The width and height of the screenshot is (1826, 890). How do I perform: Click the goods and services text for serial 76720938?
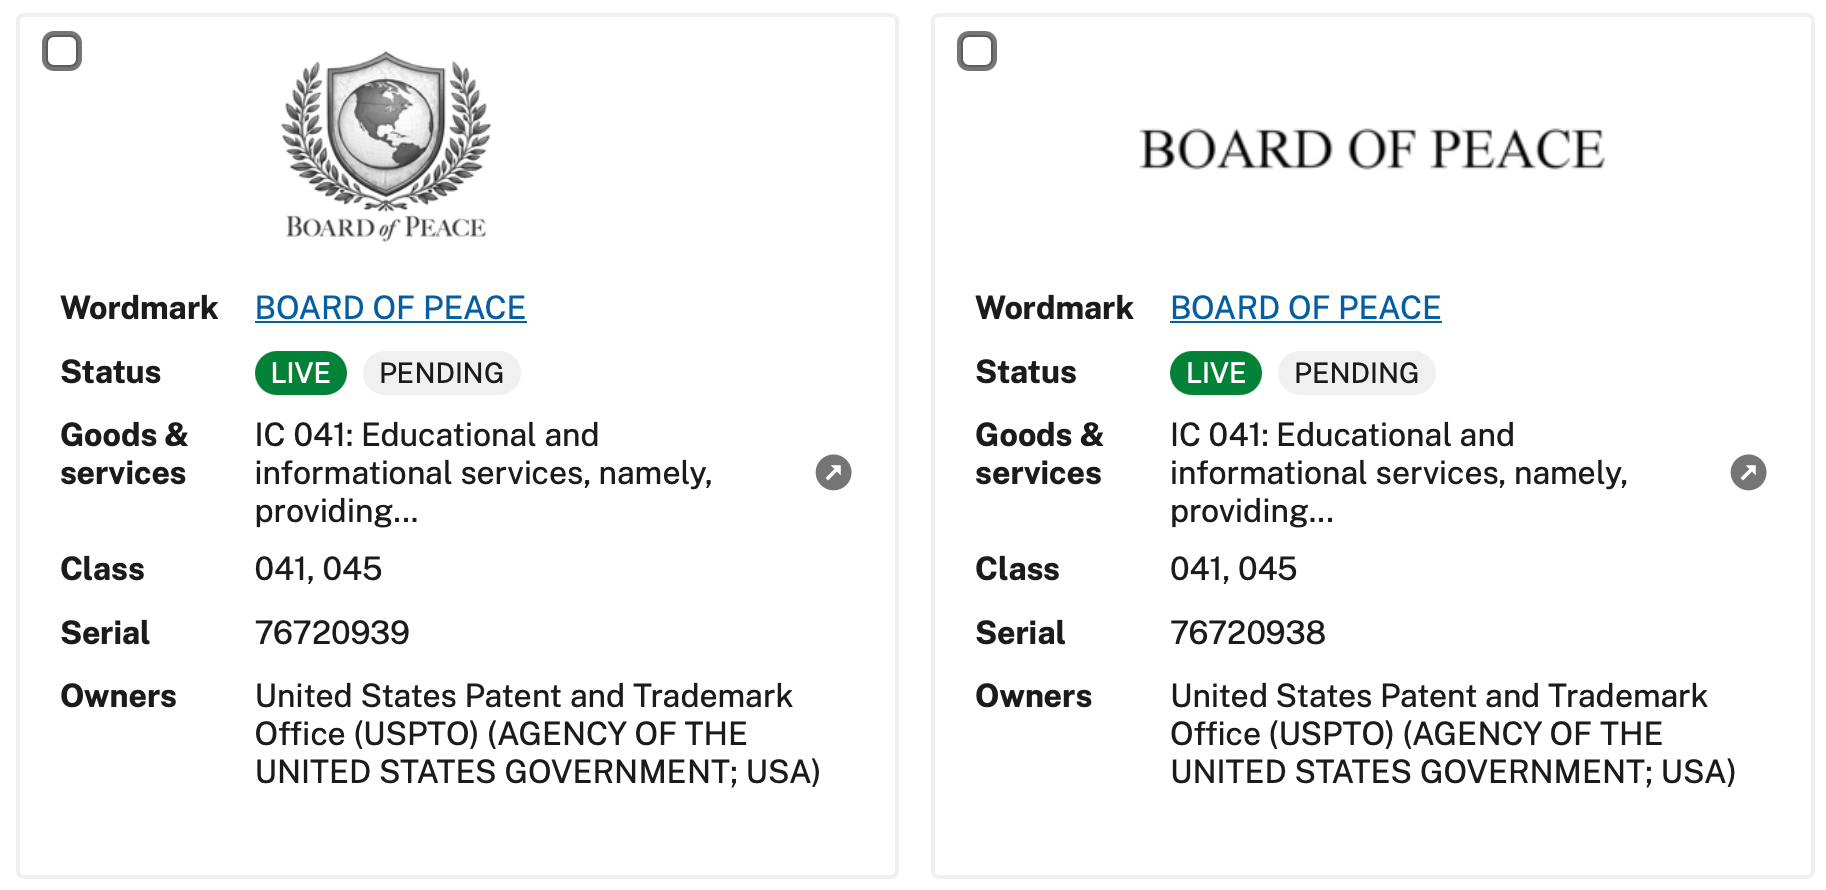click(x=1398, y=472)
